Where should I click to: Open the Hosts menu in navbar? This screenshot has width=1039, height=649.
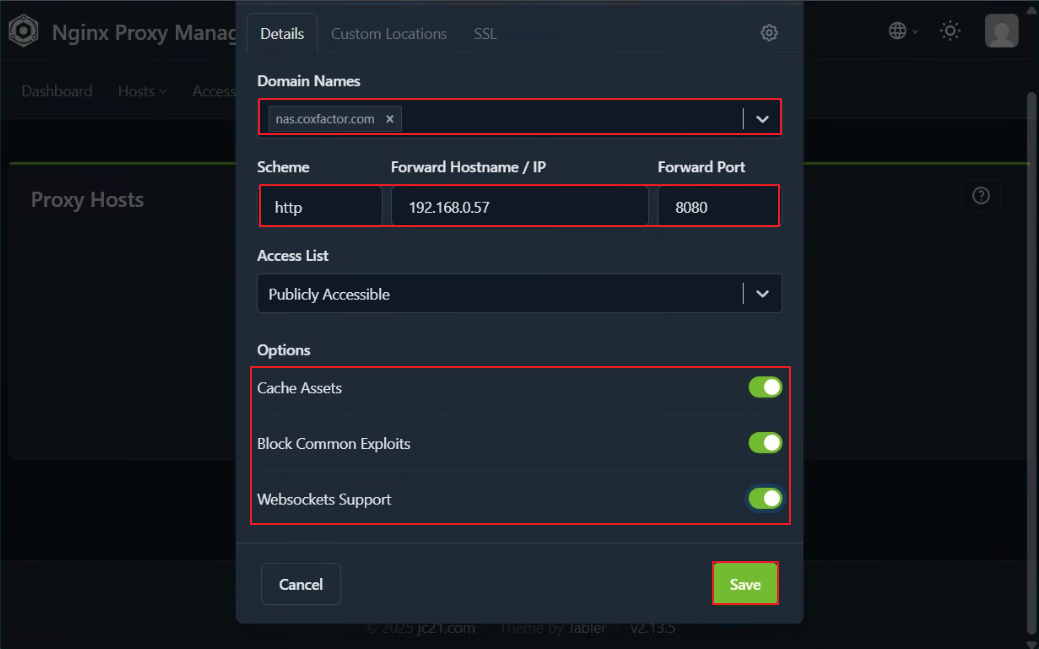[142, 91]
